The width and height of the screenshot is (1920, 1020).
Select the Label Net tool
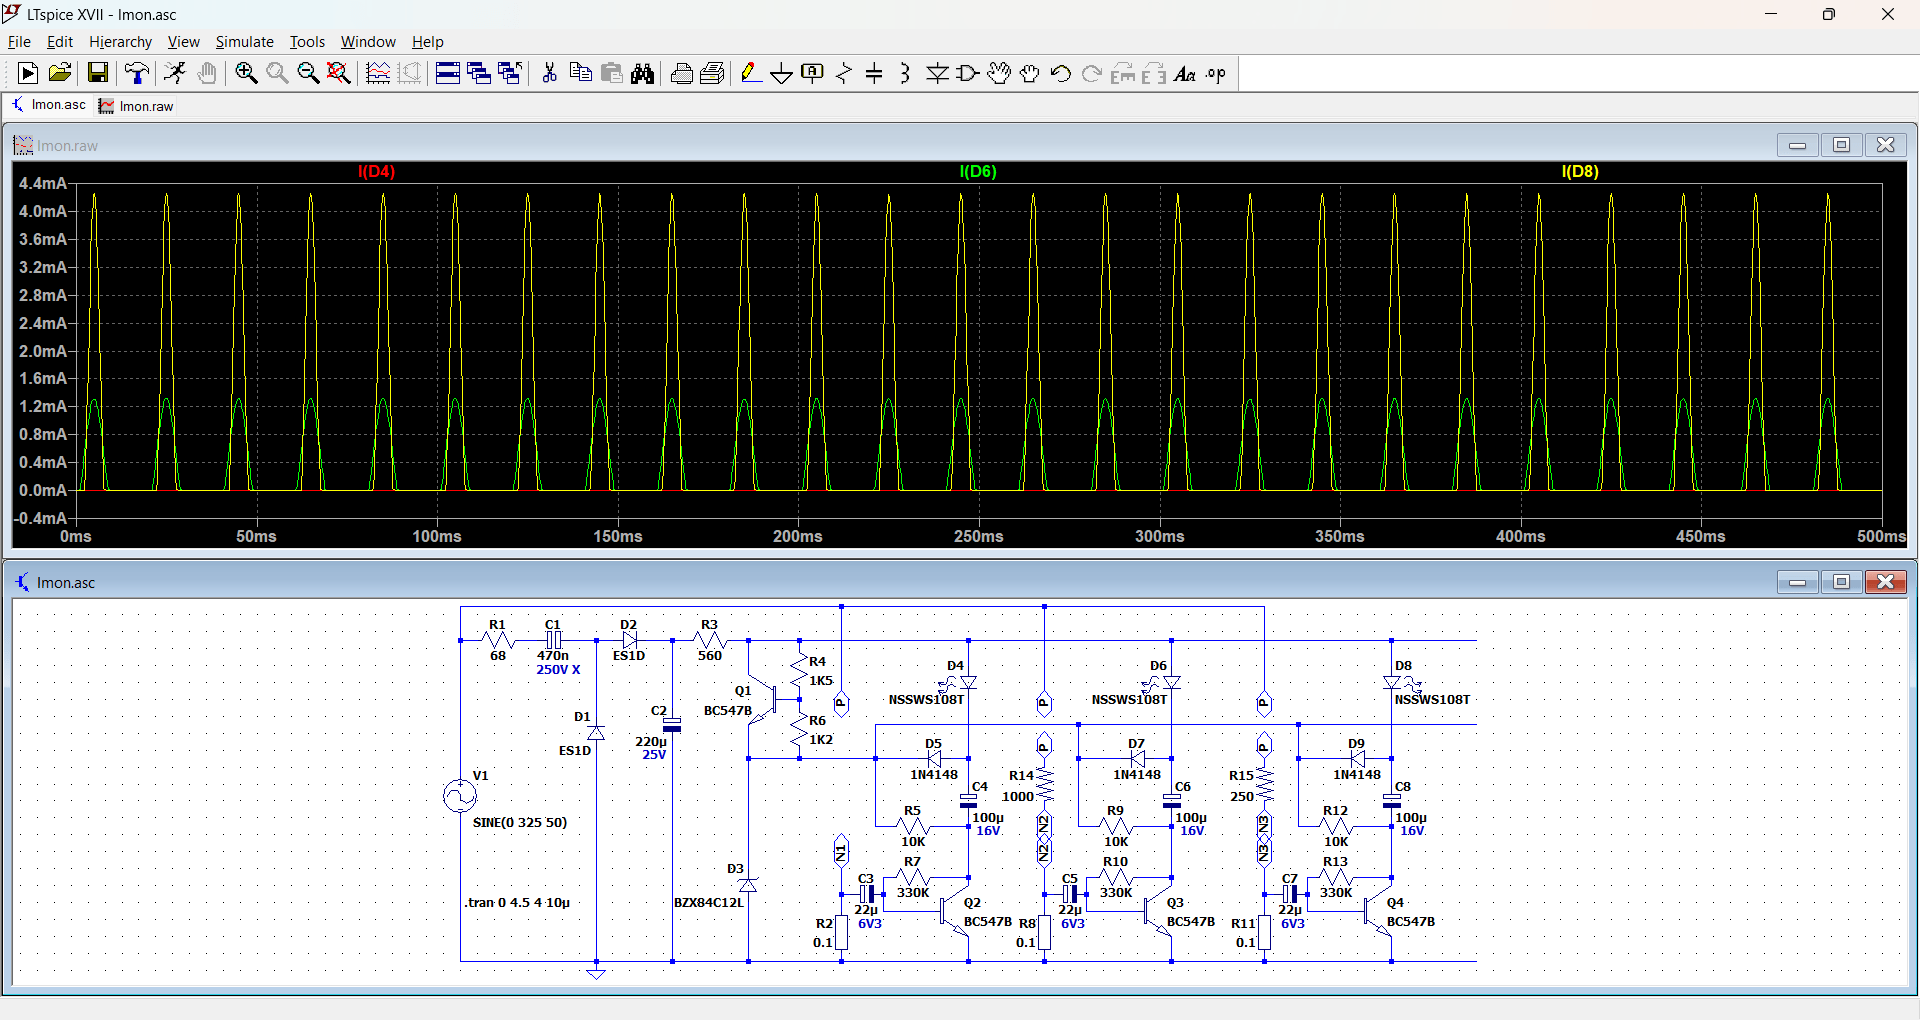click(813, 73)
